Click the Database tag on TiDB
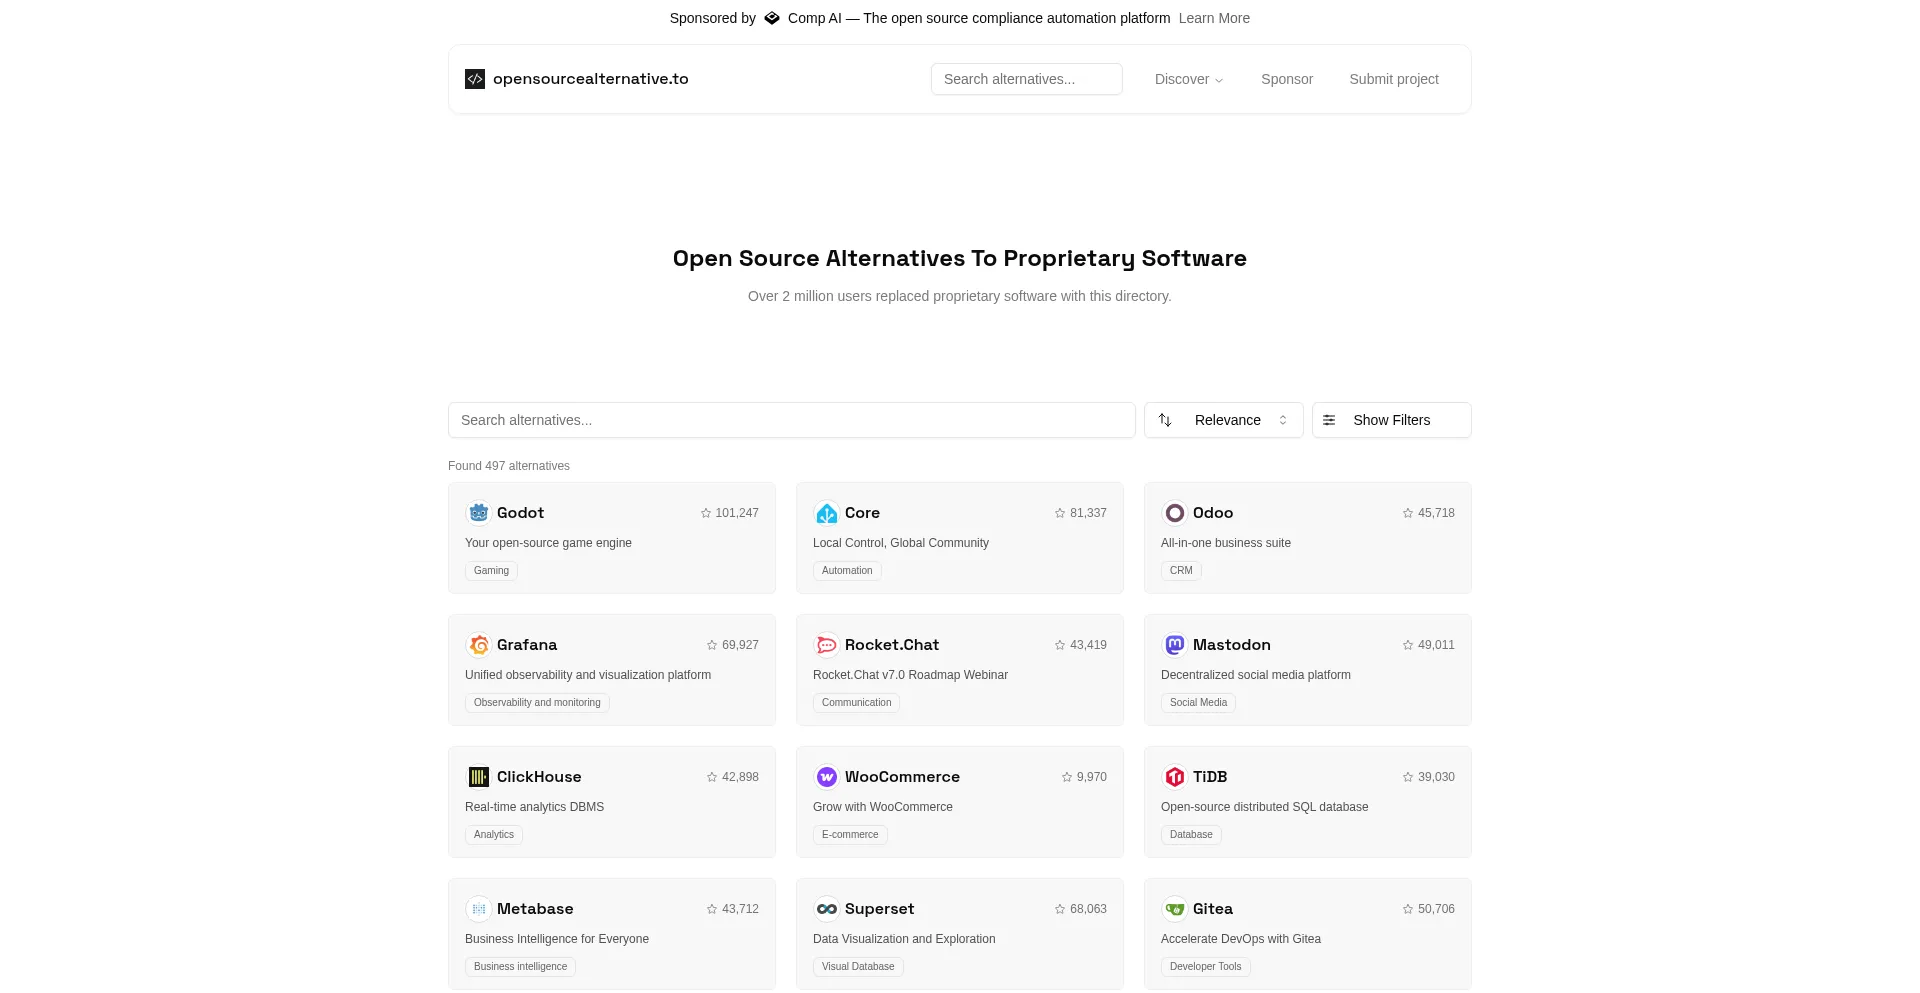The image size is (1920, 993). tap(1191, 835)
